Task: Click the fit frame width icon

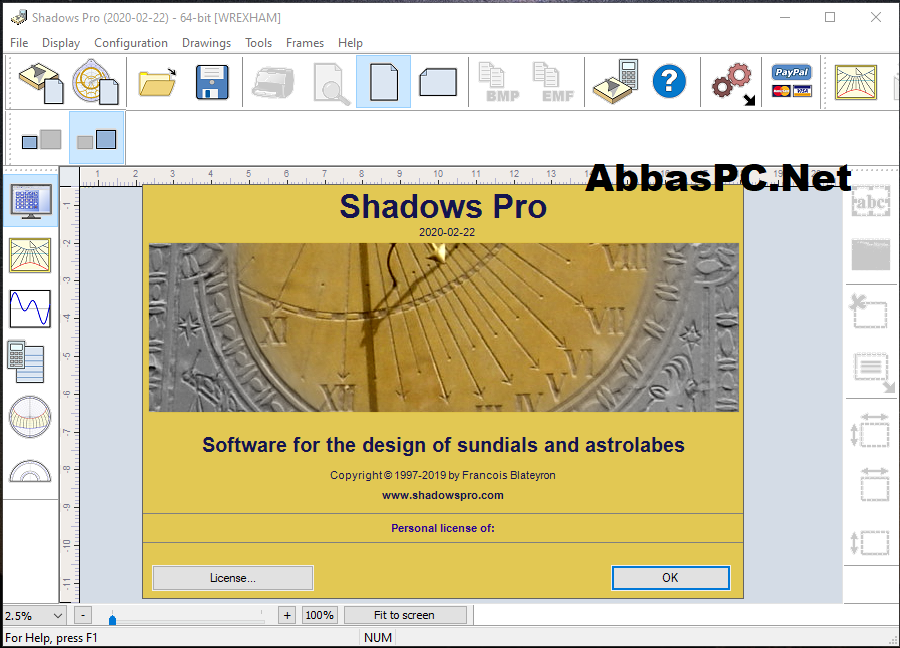Action: tap(874, 484)
